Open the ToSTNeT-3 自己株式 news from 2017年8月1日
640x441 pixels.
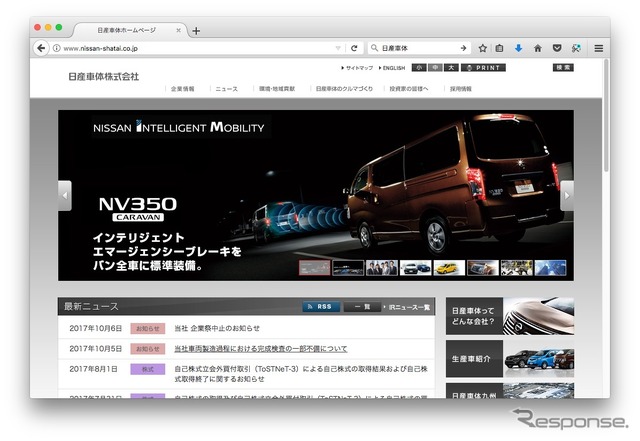click(301, 374)
